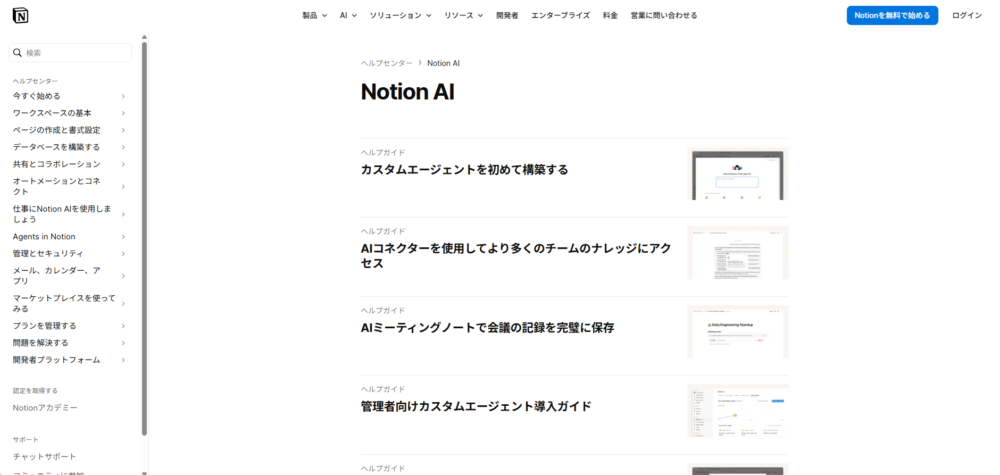Select データベースを構築する sidebar item
The height and width of the screenshot is (475, 1000).
(56, 147)
